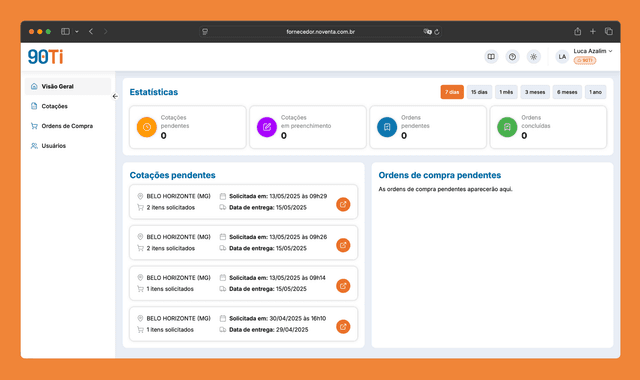
Task: Switch statistics period to 1 mês
Action: (506, 92)
